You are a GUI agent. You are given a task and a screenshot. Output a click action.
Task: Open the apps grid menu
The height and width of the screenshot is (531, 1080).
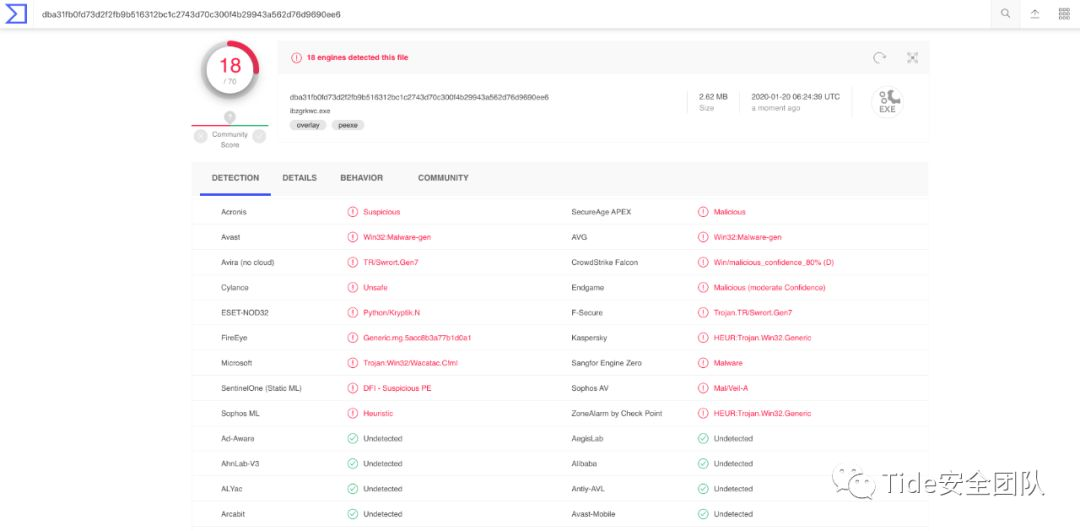click(1063, 14)
